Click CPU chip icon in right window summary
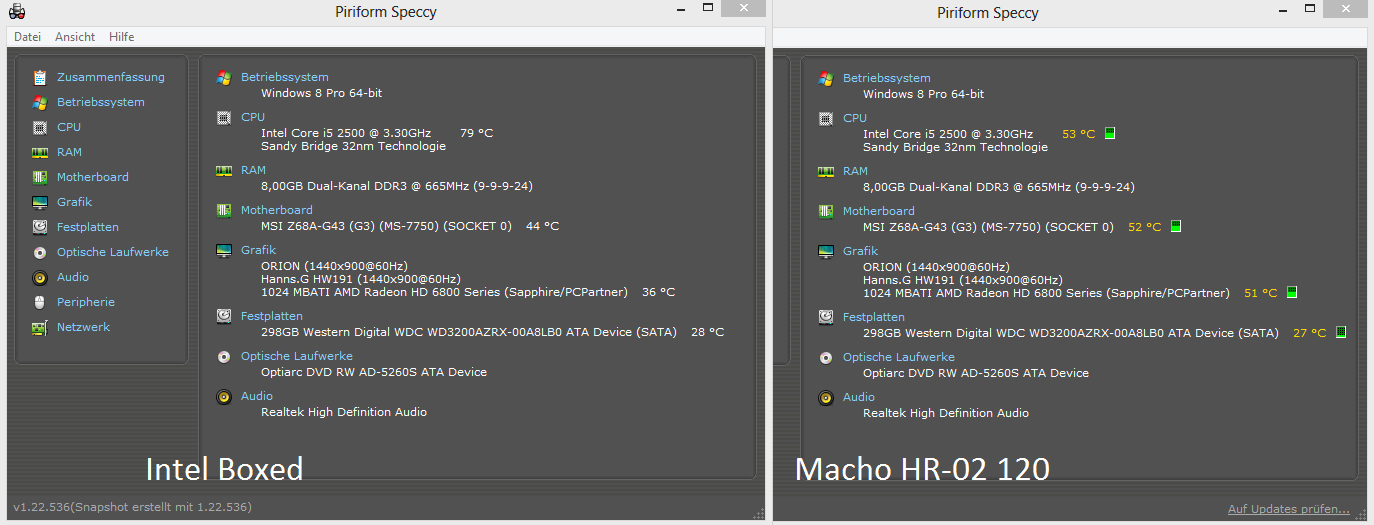The height and width of the screenshot is (525, 1374). 826,118
